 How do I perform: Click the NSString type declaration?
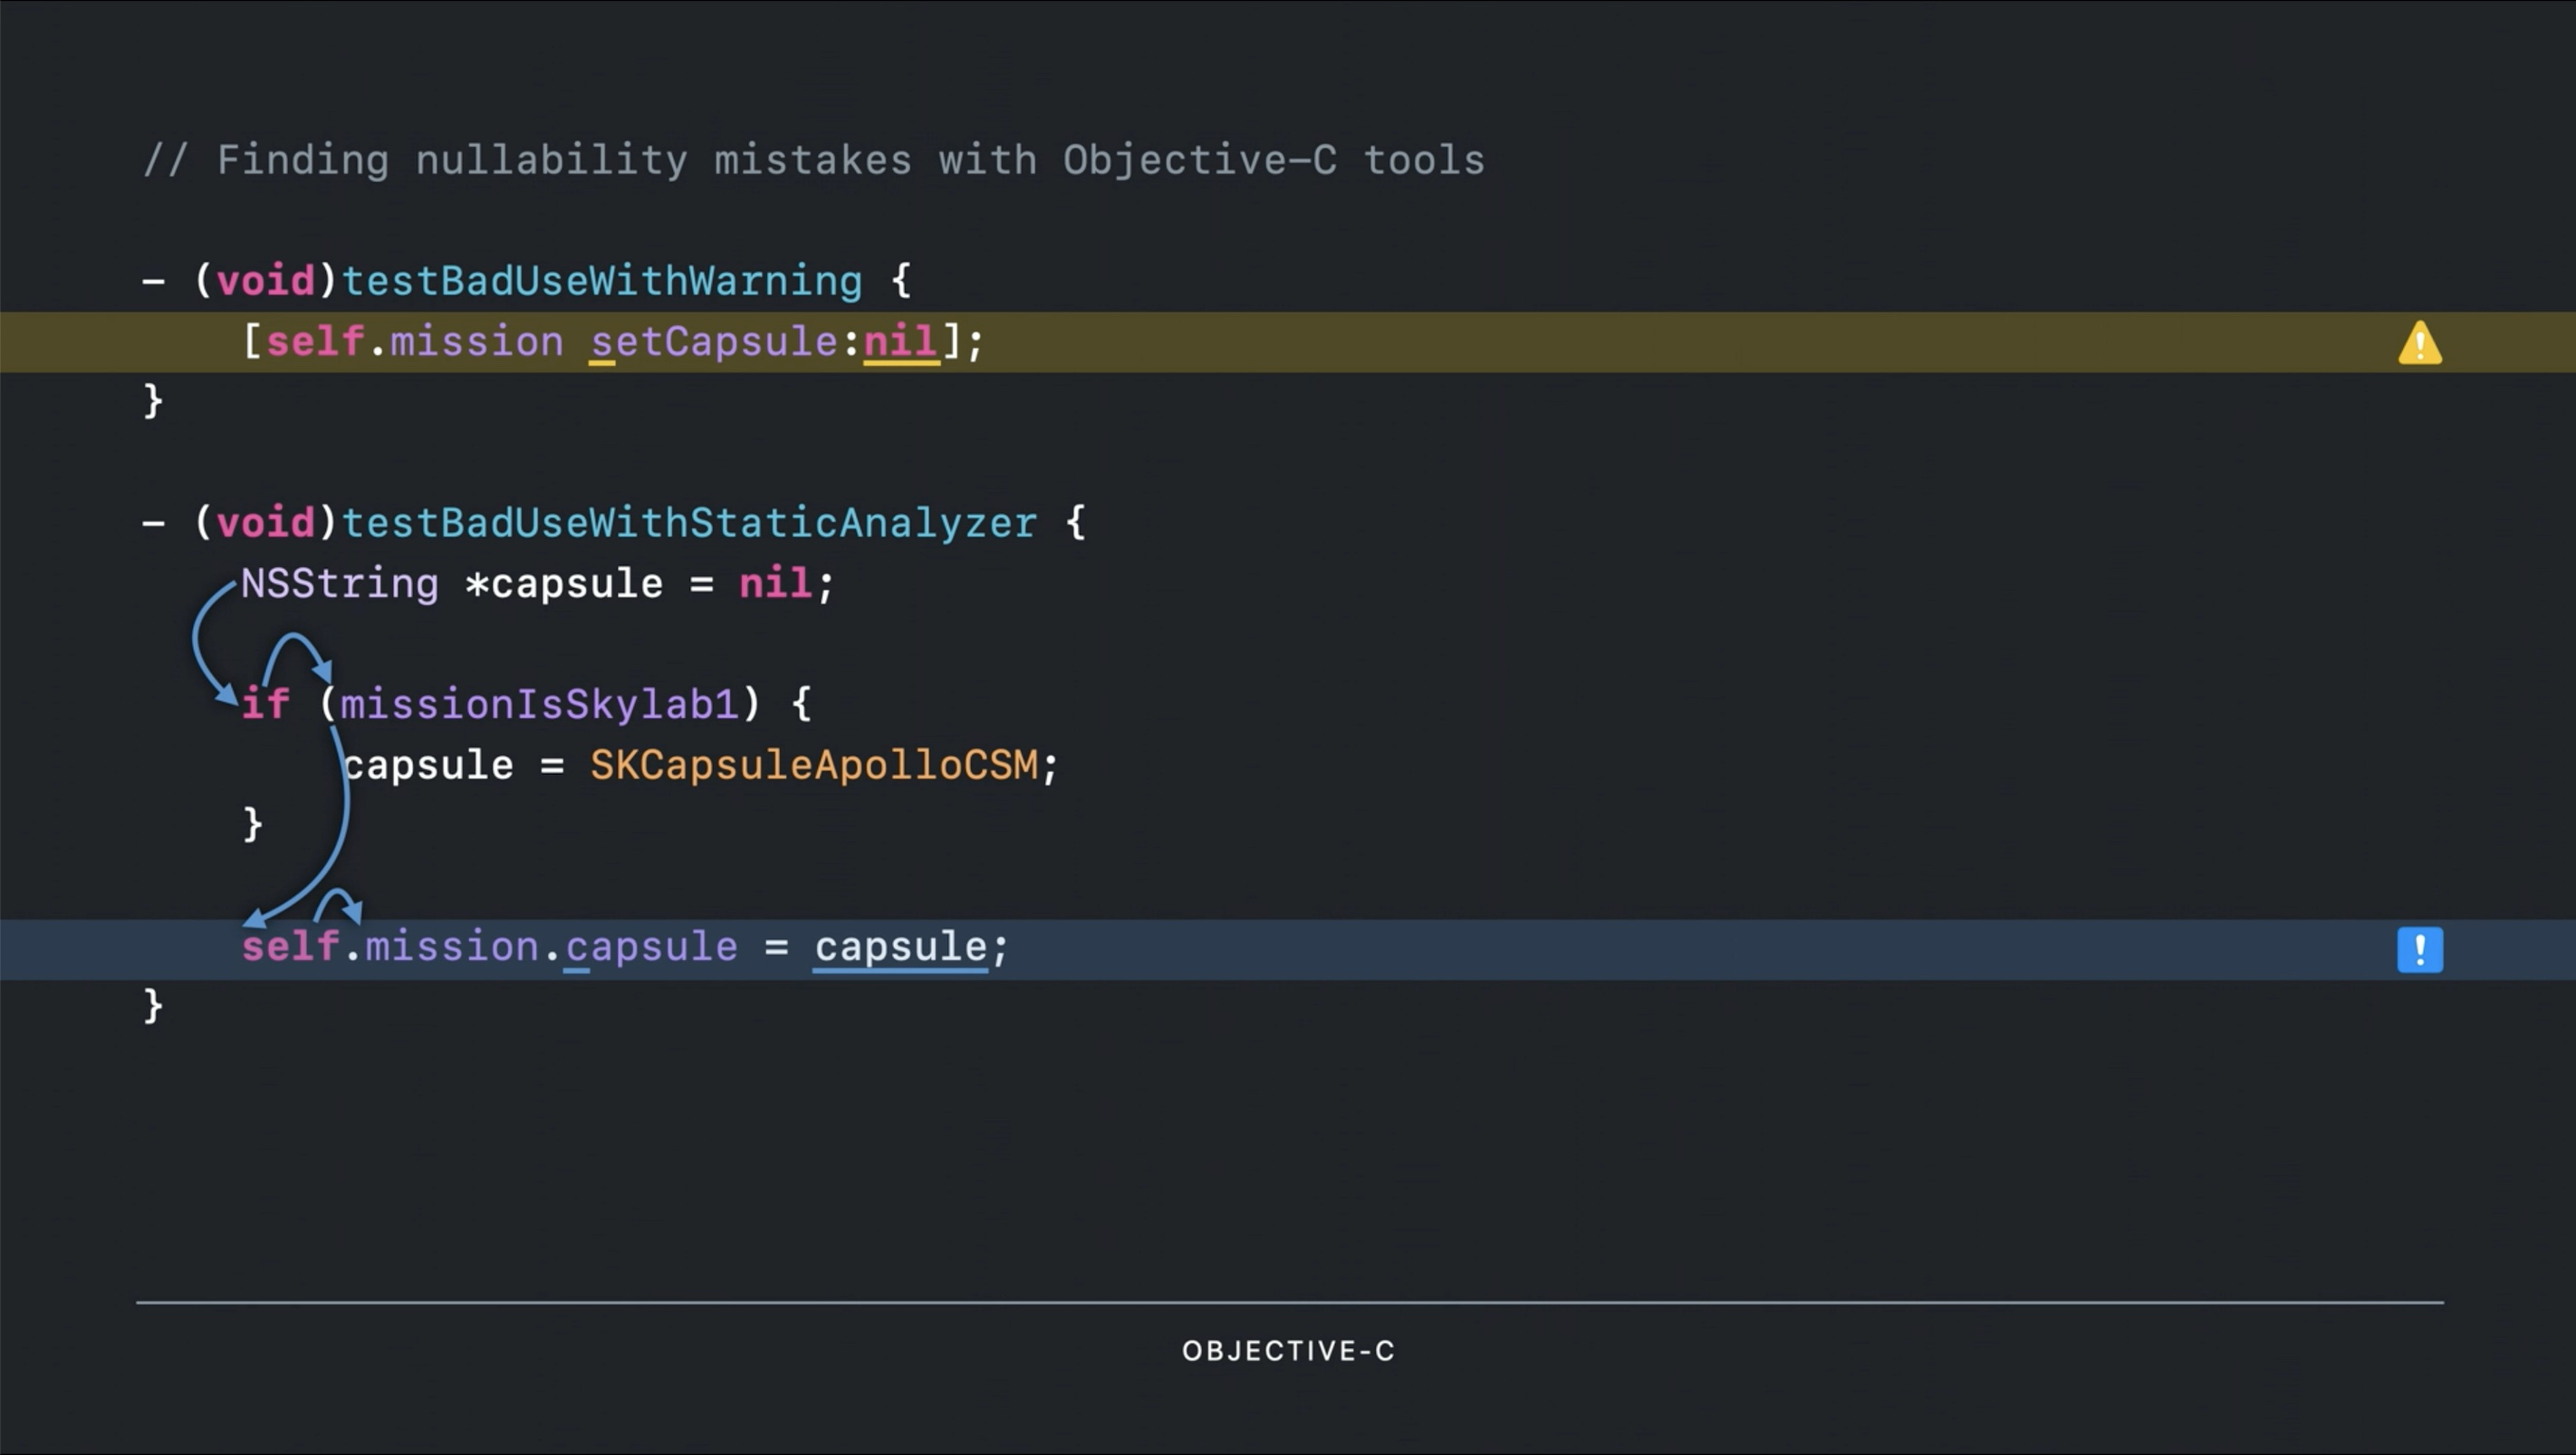point(340,584)
